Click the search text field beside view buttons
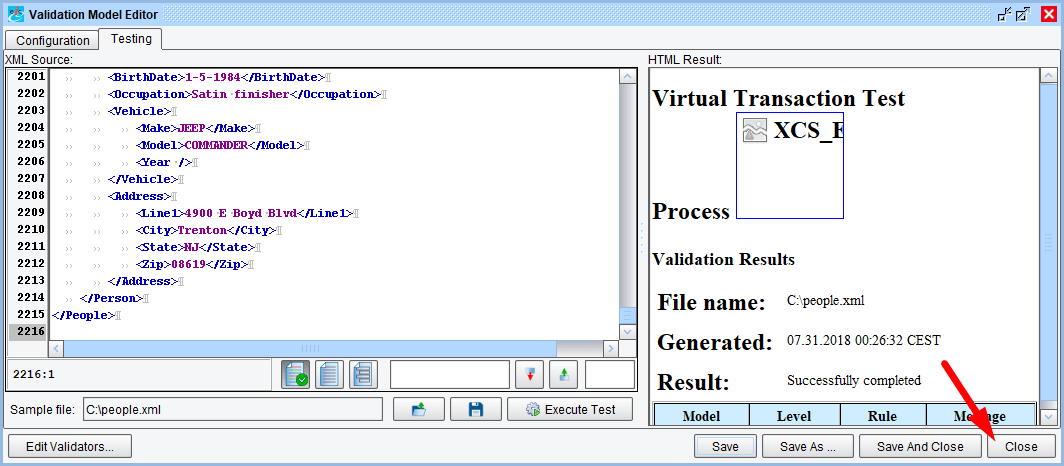This screenshot has width=1064, height=466. 449,375
